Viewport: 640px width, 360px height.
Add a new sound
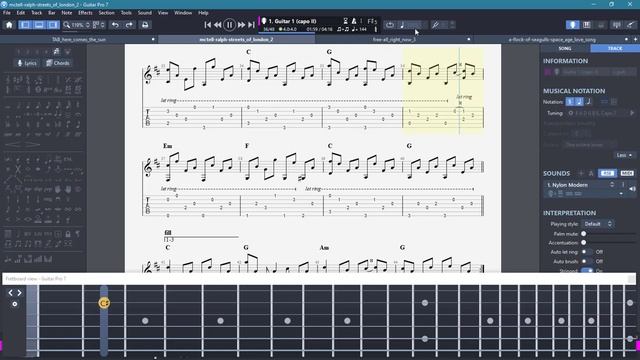pos(581,173)
